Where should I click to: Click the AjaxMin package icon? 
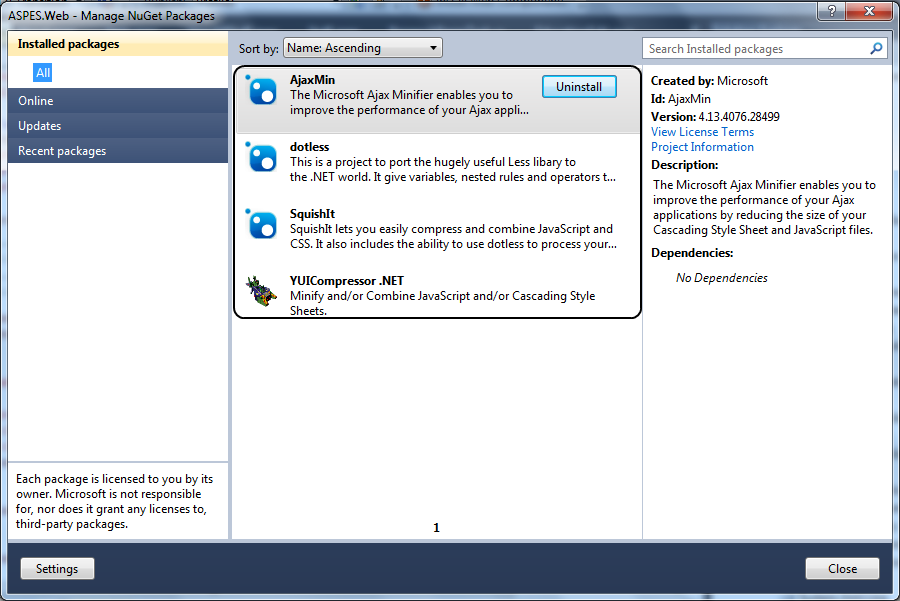261,91
